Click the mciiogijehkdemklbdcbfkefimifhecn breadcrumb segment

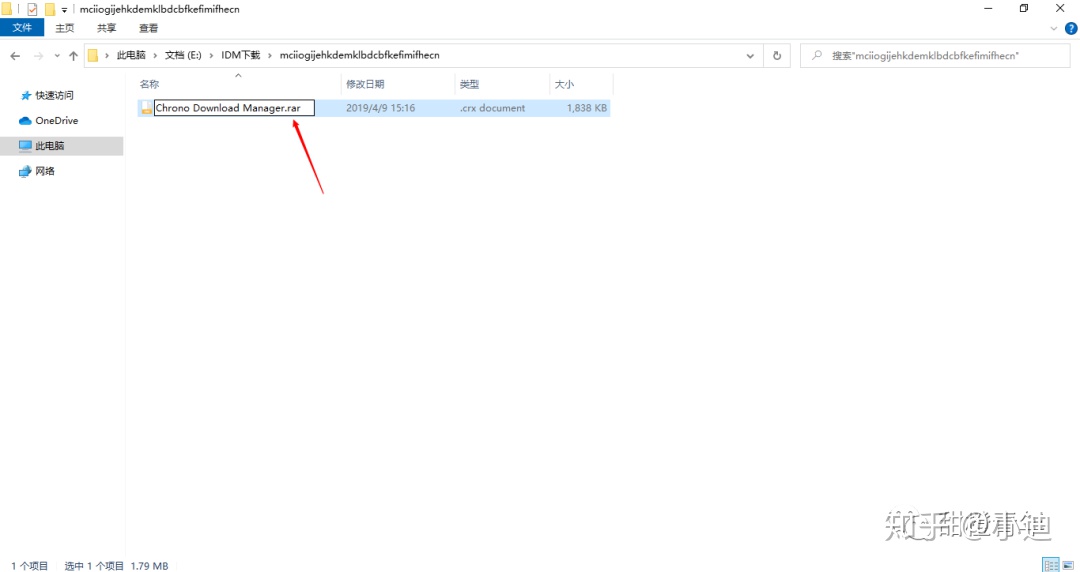[360, 55]
